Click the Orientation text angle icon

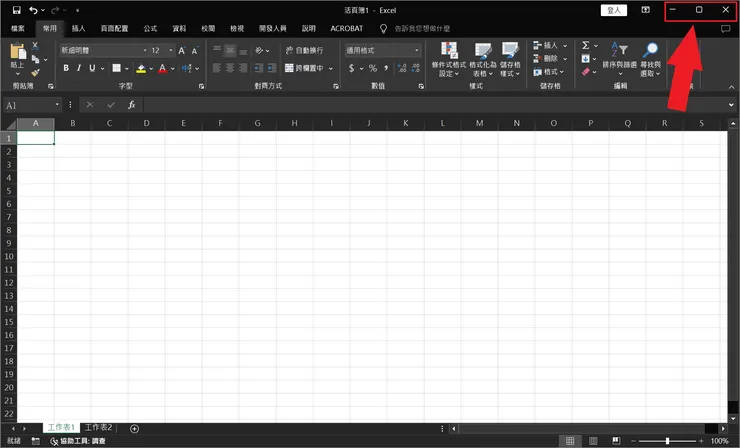pyautogui.click(x=259, y=50)
